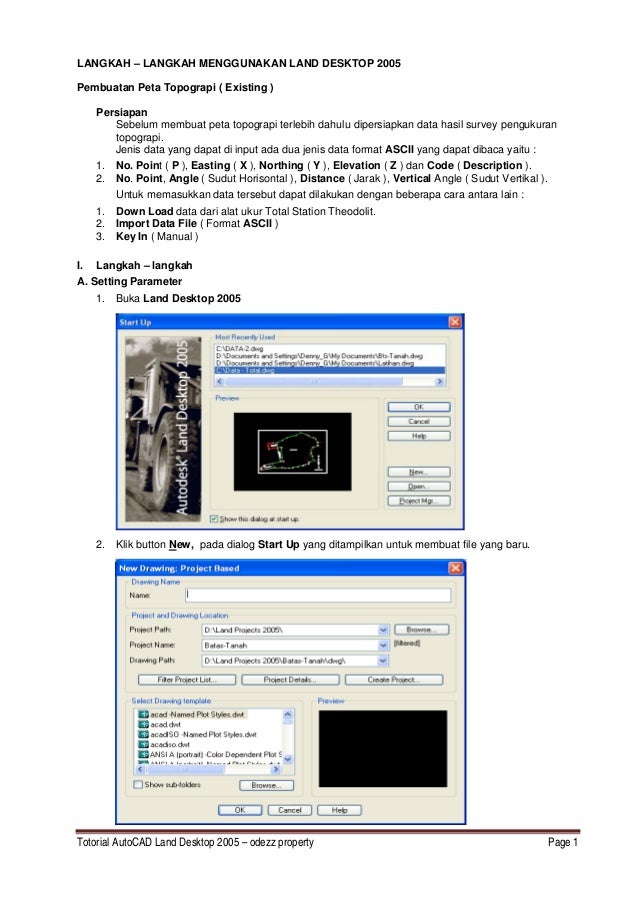
Task: Click the Open... button in Start Up
Action: [419, 487]
